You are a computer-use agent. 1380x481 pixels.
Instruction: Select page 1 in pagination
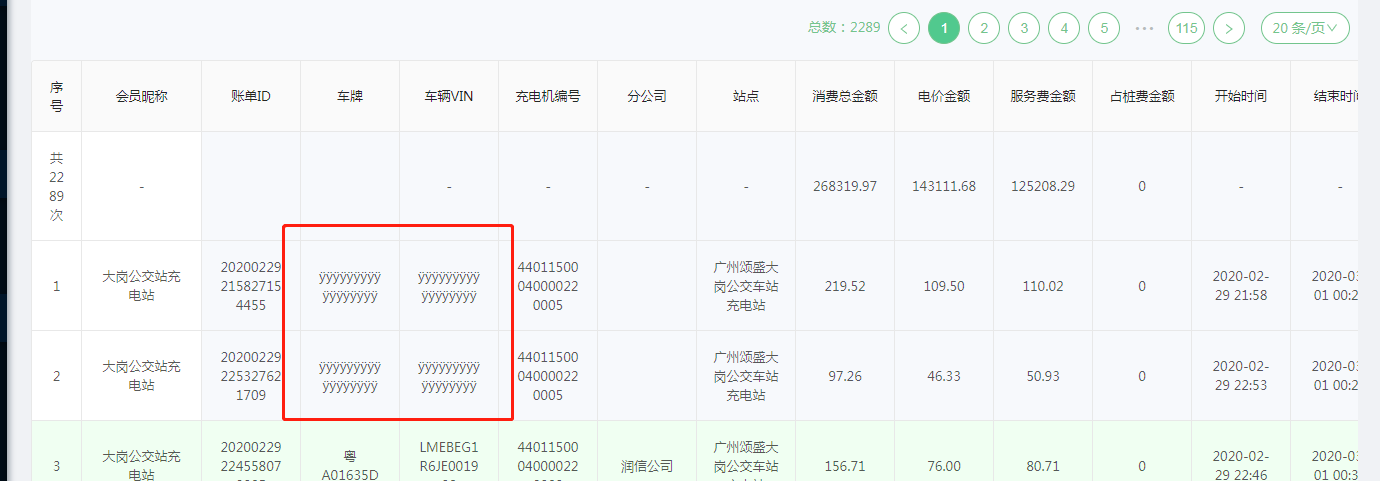click(x=944, y=28)
